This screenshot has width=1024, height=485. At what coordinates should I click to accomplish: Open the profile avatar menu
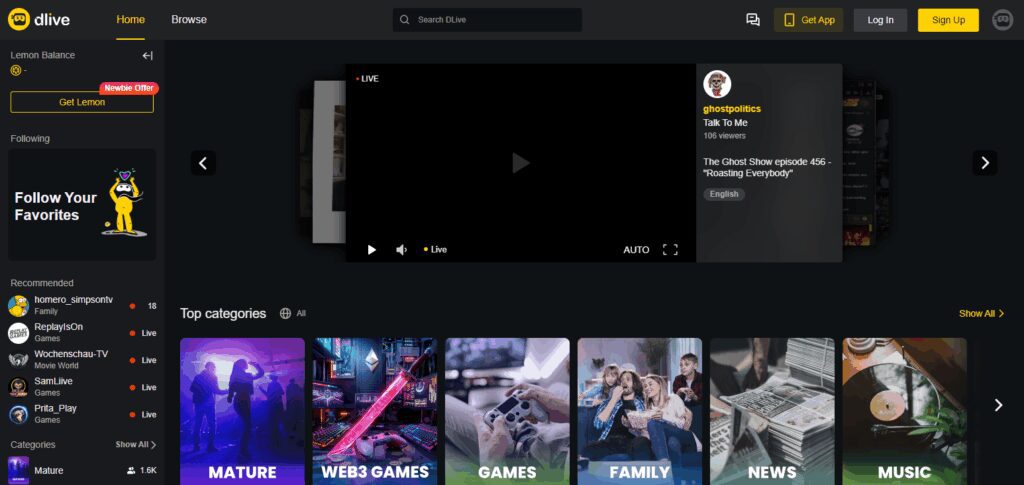1002,20
